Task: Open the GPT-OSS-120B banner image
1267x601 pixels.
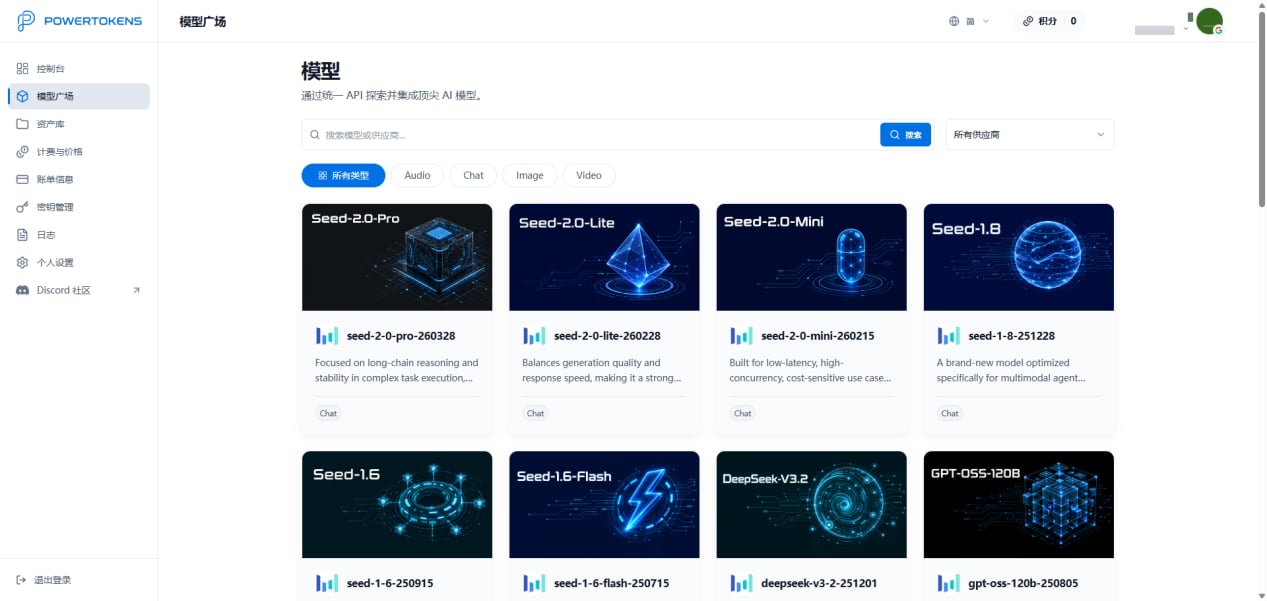Action: 1018,504
